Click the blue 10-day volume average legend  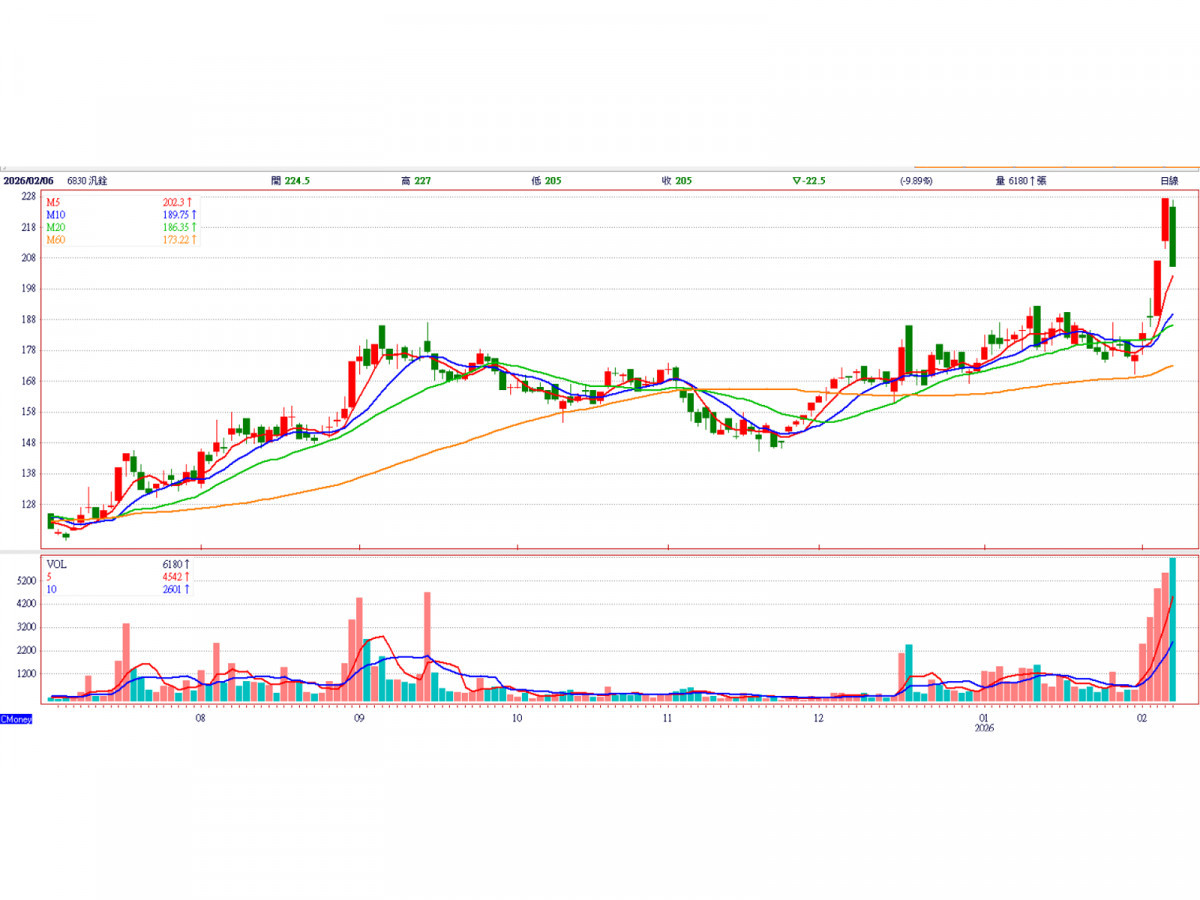[51, 590]
